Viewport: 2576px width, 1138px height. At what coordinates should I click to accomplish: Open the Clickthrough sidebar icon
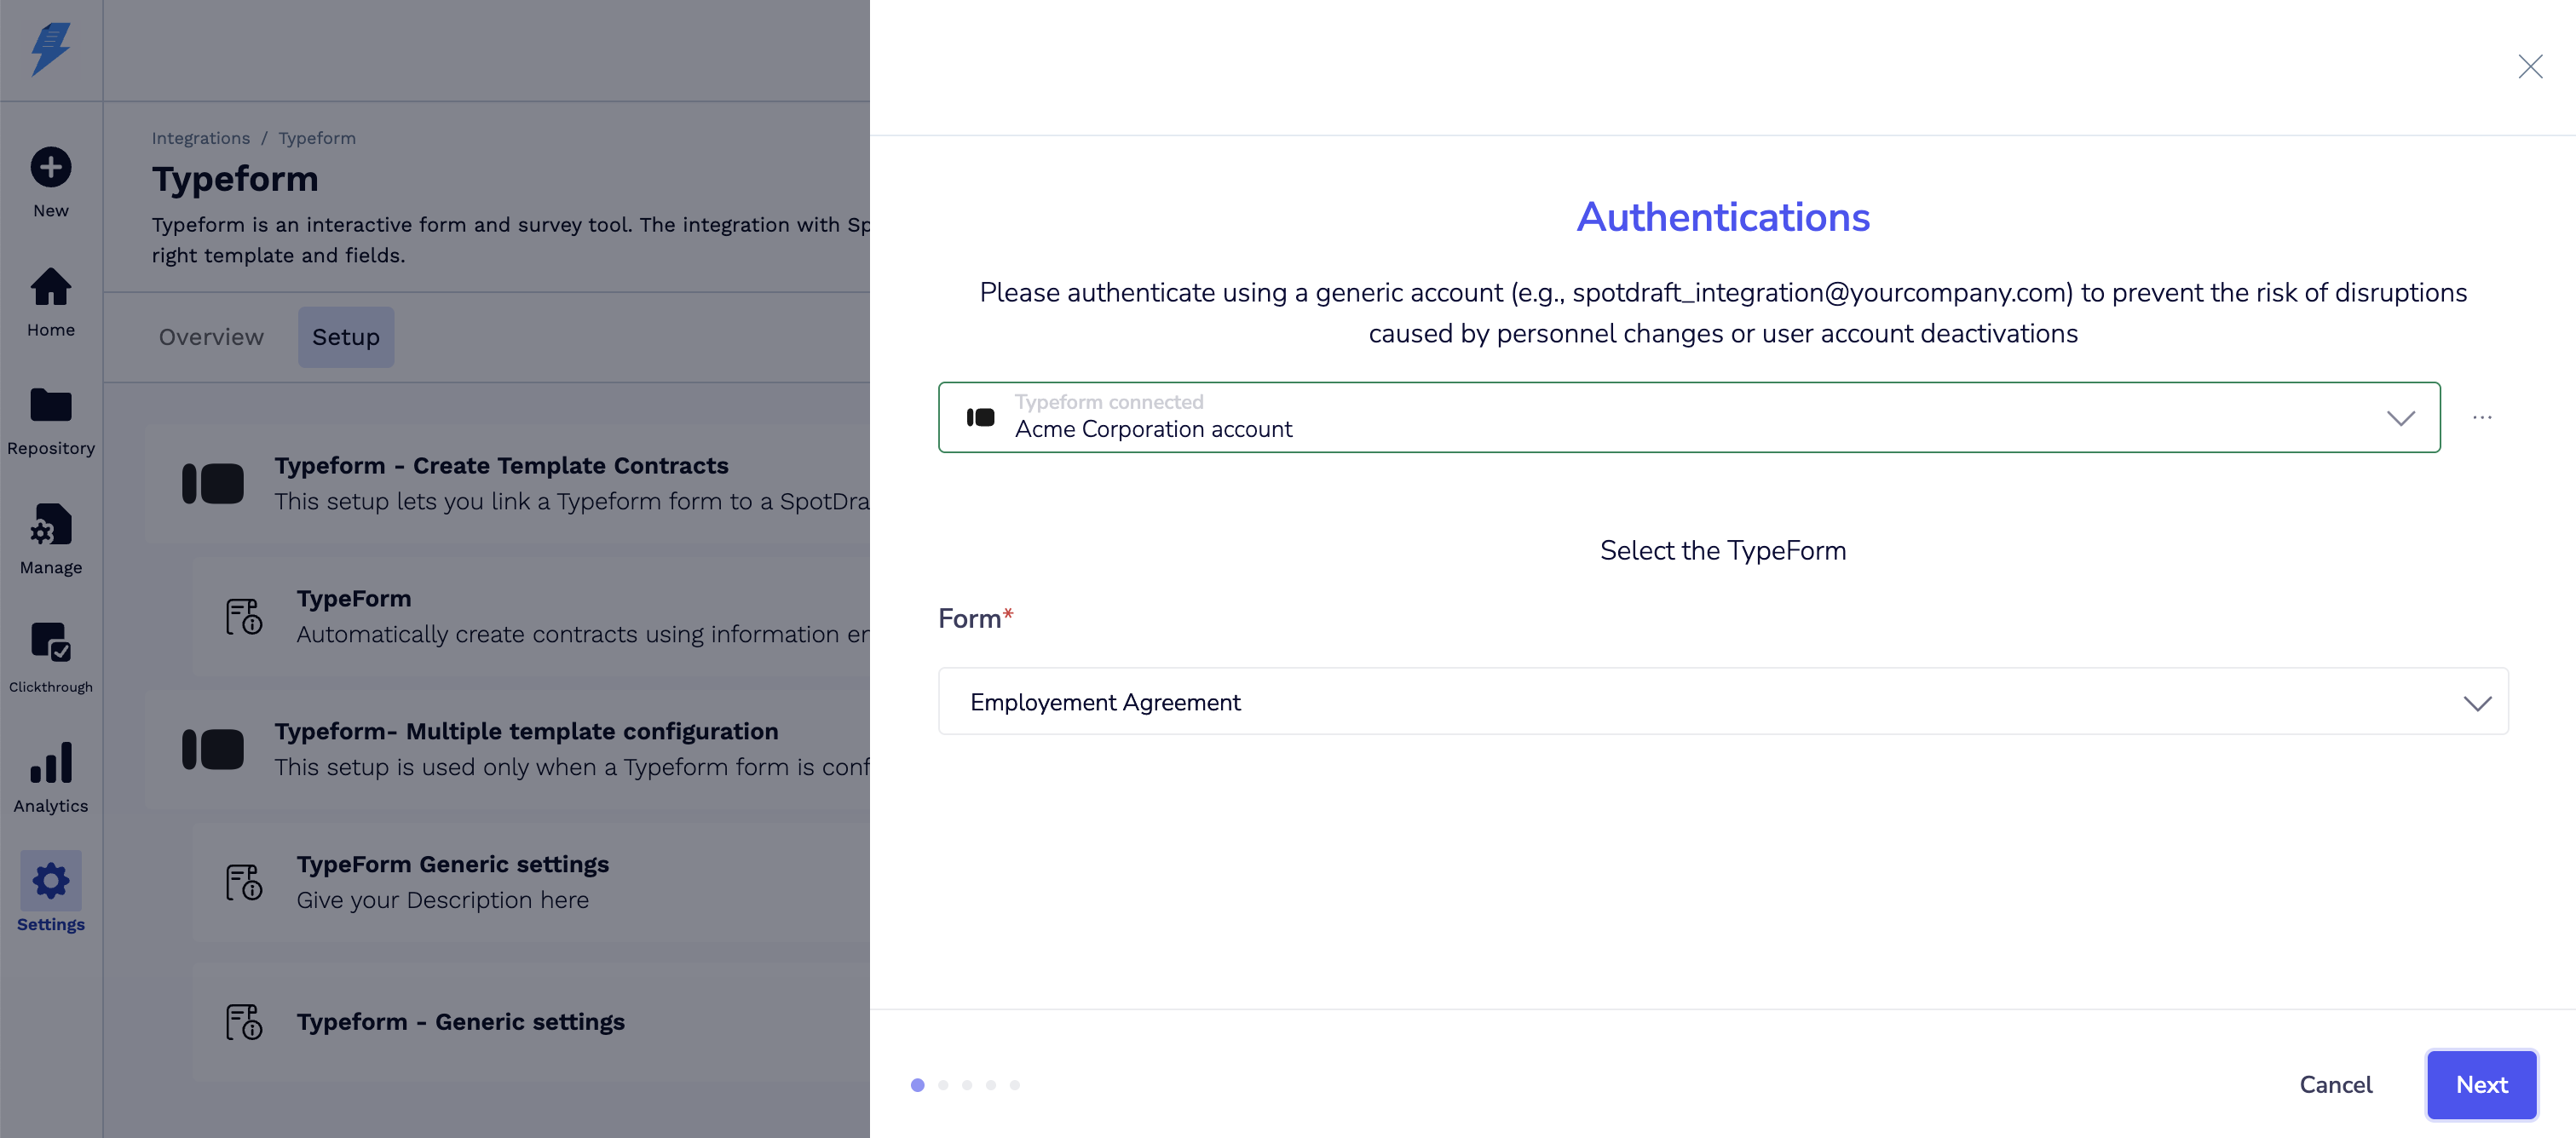50,643
